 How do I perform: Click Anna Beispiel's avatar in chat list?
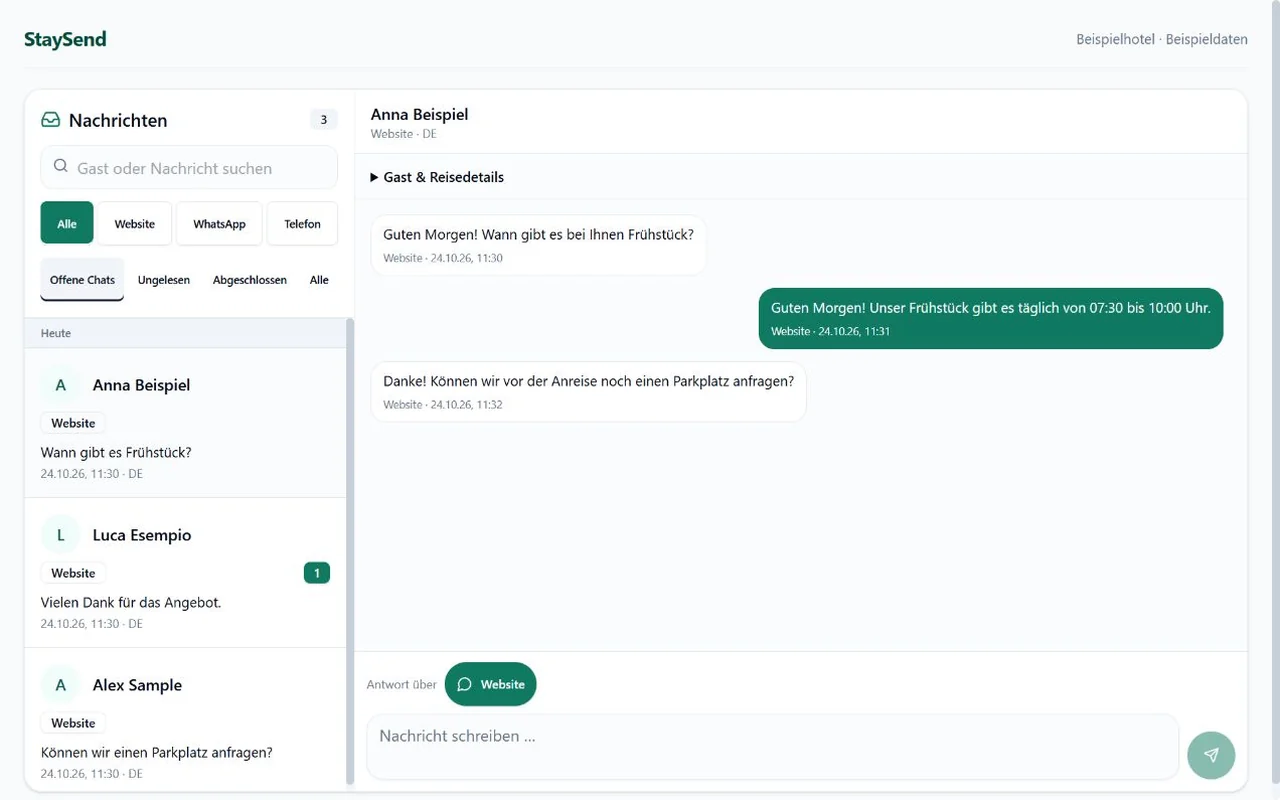[x=61, y=385]
